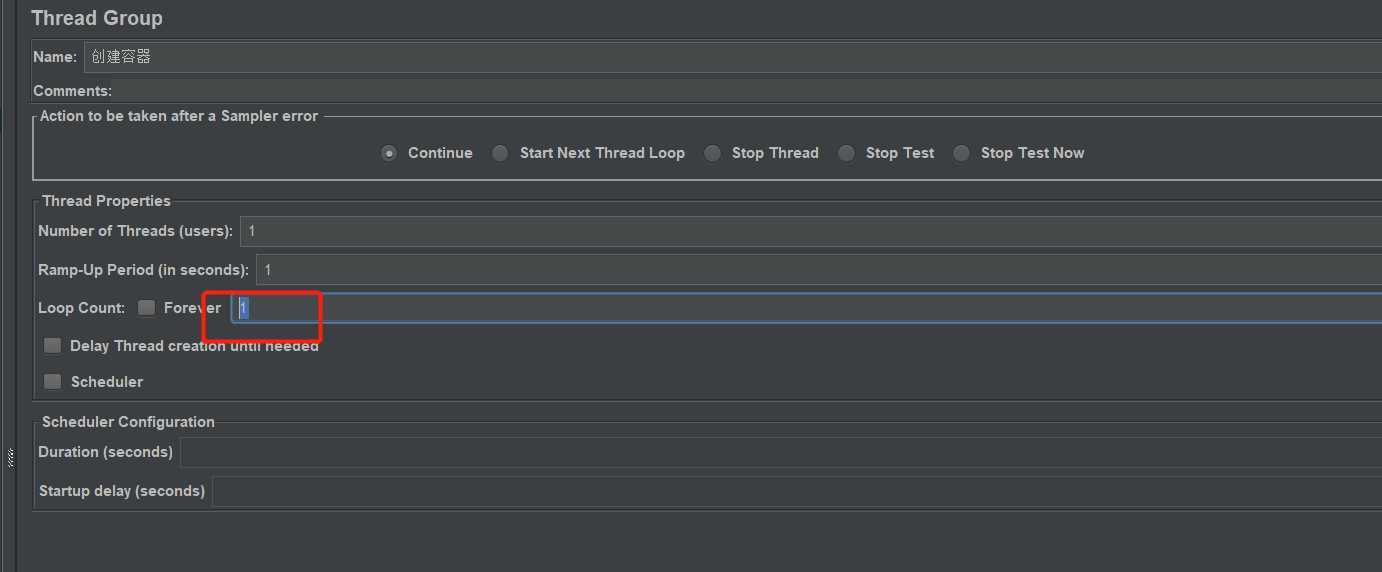Select the Continue radio button
1382x572 pixels.
389,153
